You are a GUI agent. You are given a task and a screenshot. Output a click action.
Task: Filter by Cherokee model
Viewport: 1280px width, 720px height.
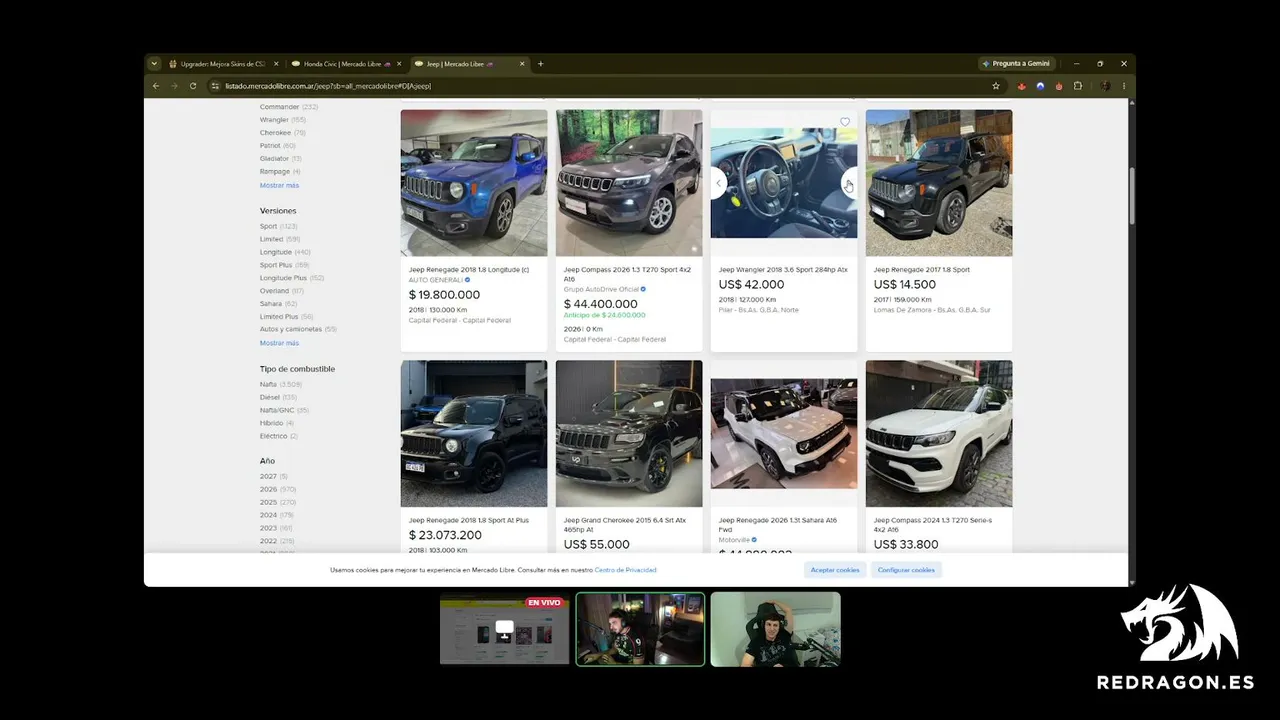[x=283, y=133]
